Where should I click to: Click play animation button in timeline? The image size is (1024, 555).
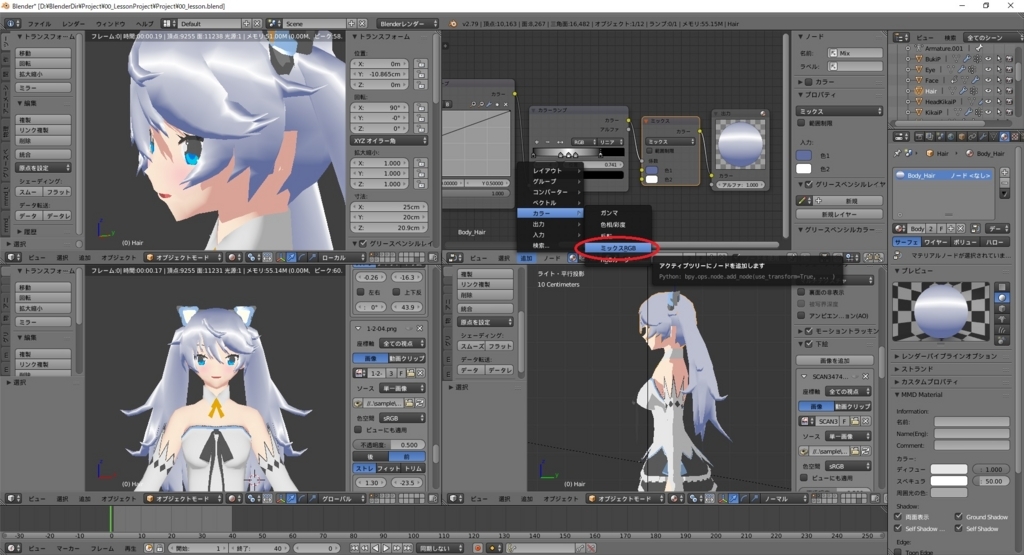tap(387, 548)
